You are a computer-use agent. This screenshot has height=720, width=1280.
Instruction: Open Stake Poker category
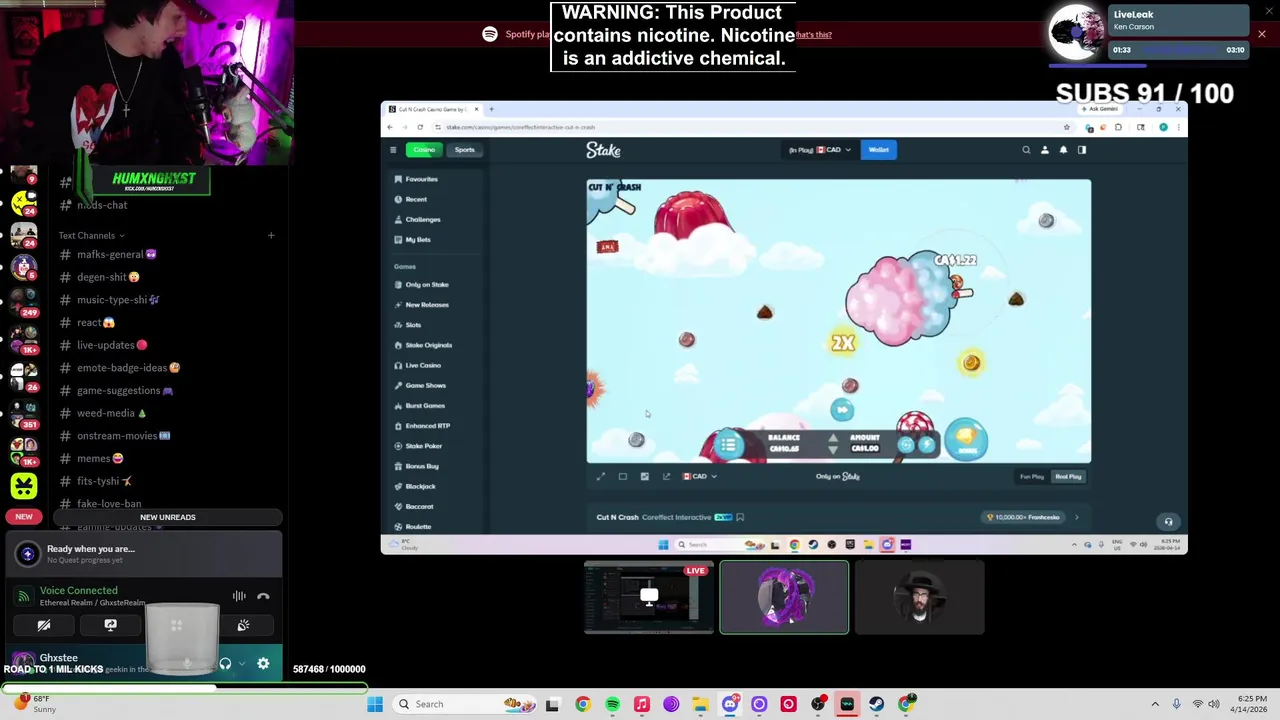(418, 446)
